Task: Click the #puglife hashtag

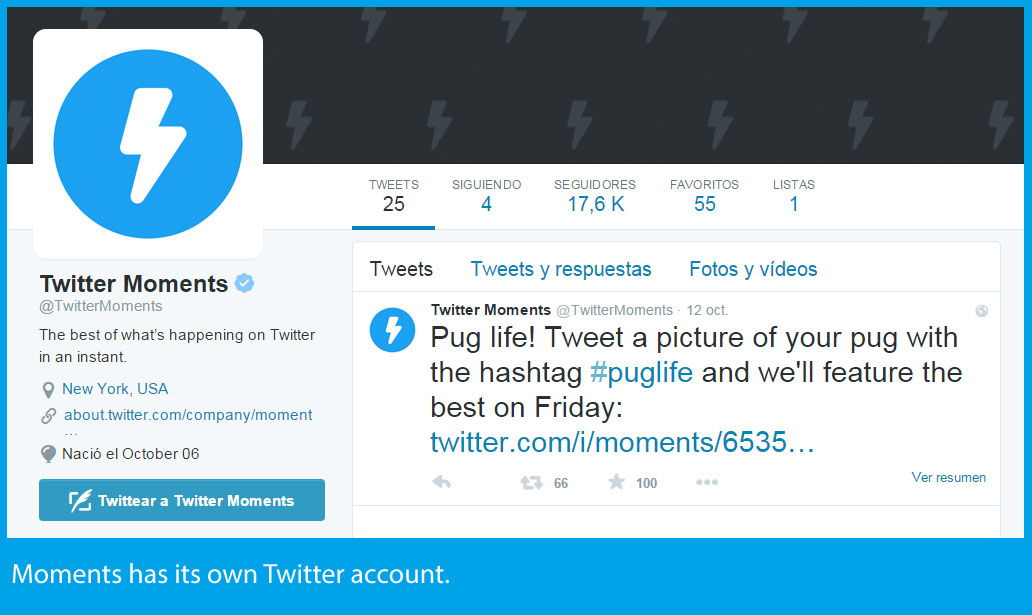Action: coord(641,373)
